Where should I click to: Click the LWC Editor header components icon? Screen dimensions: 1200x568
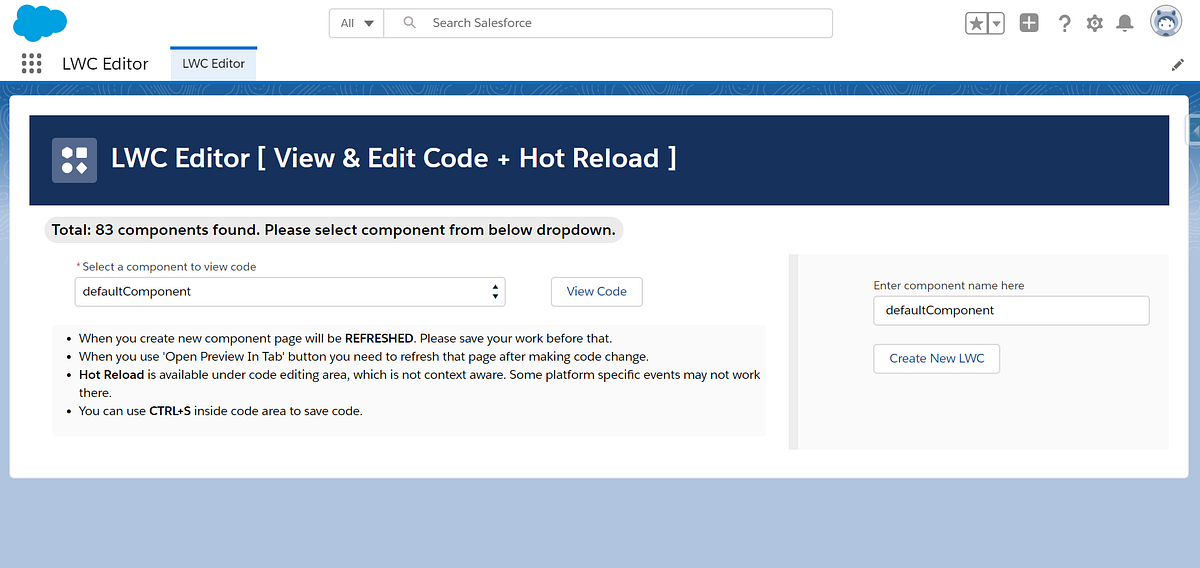[74, 160]
